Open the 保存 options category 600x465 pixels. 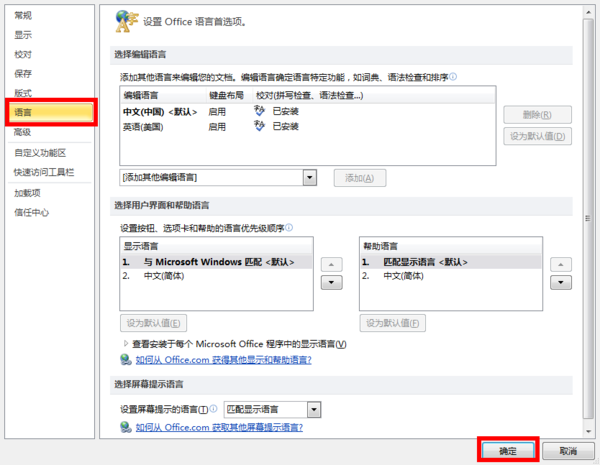click(23, 73)
